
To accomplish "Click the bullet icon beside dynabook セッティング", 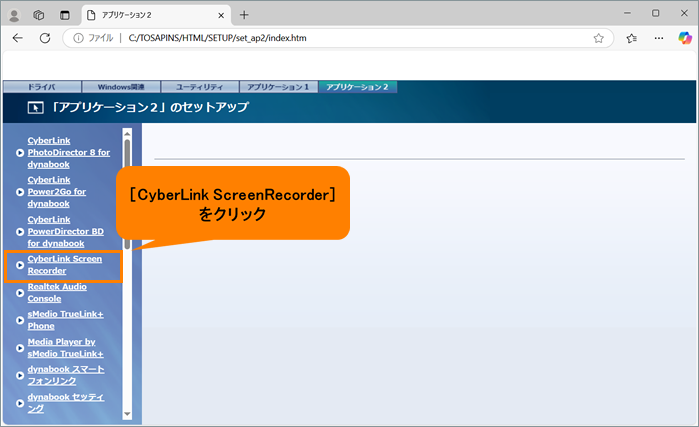I will tap(20, 403).
